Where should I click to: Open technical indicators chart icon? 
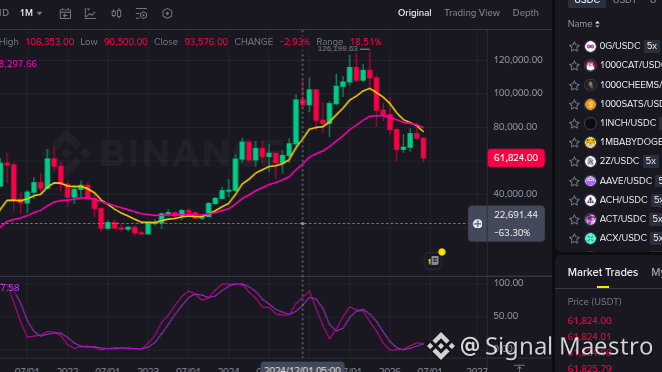90,14
